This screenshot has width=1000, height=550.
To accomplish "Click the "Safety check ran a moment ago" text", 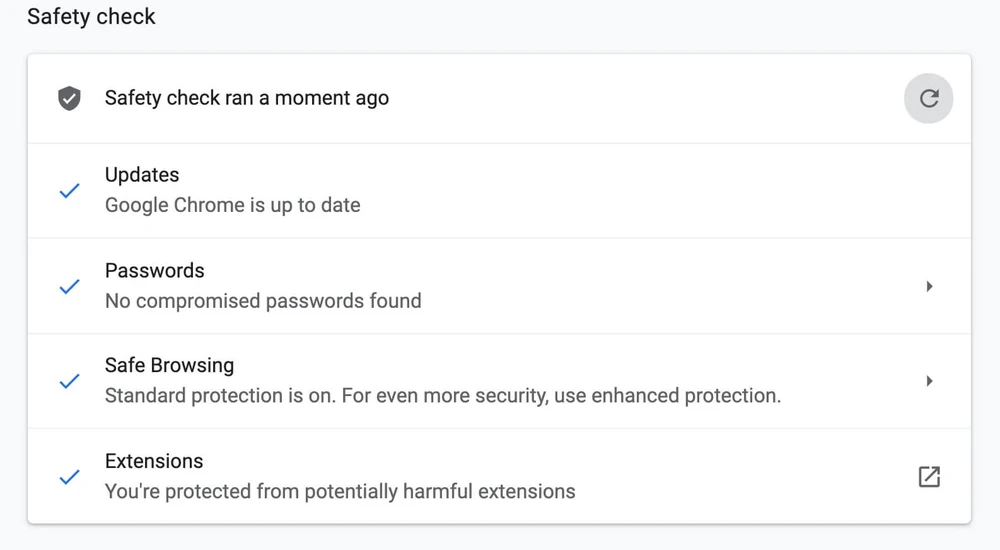I will [x=246, y=98].
